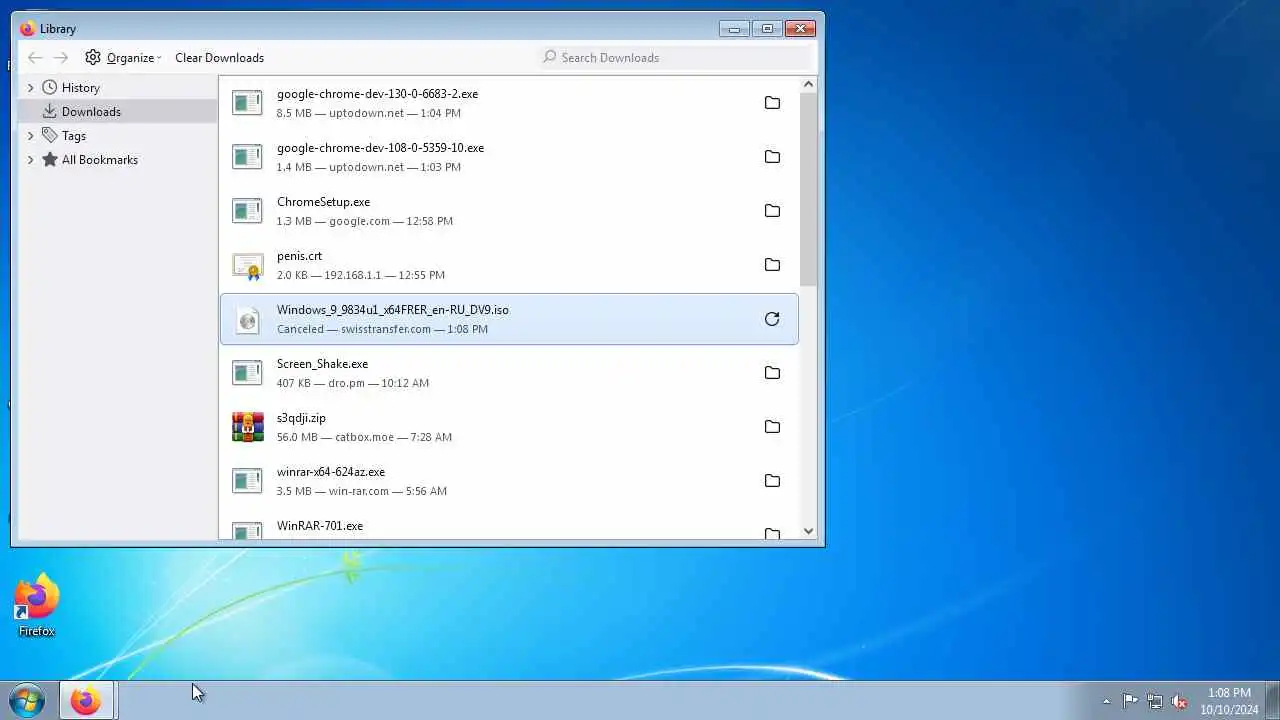Image resolution: width=1280 pixels, height=720 pixels.
Task: Minimize the Library window
Action: point(734,28)
